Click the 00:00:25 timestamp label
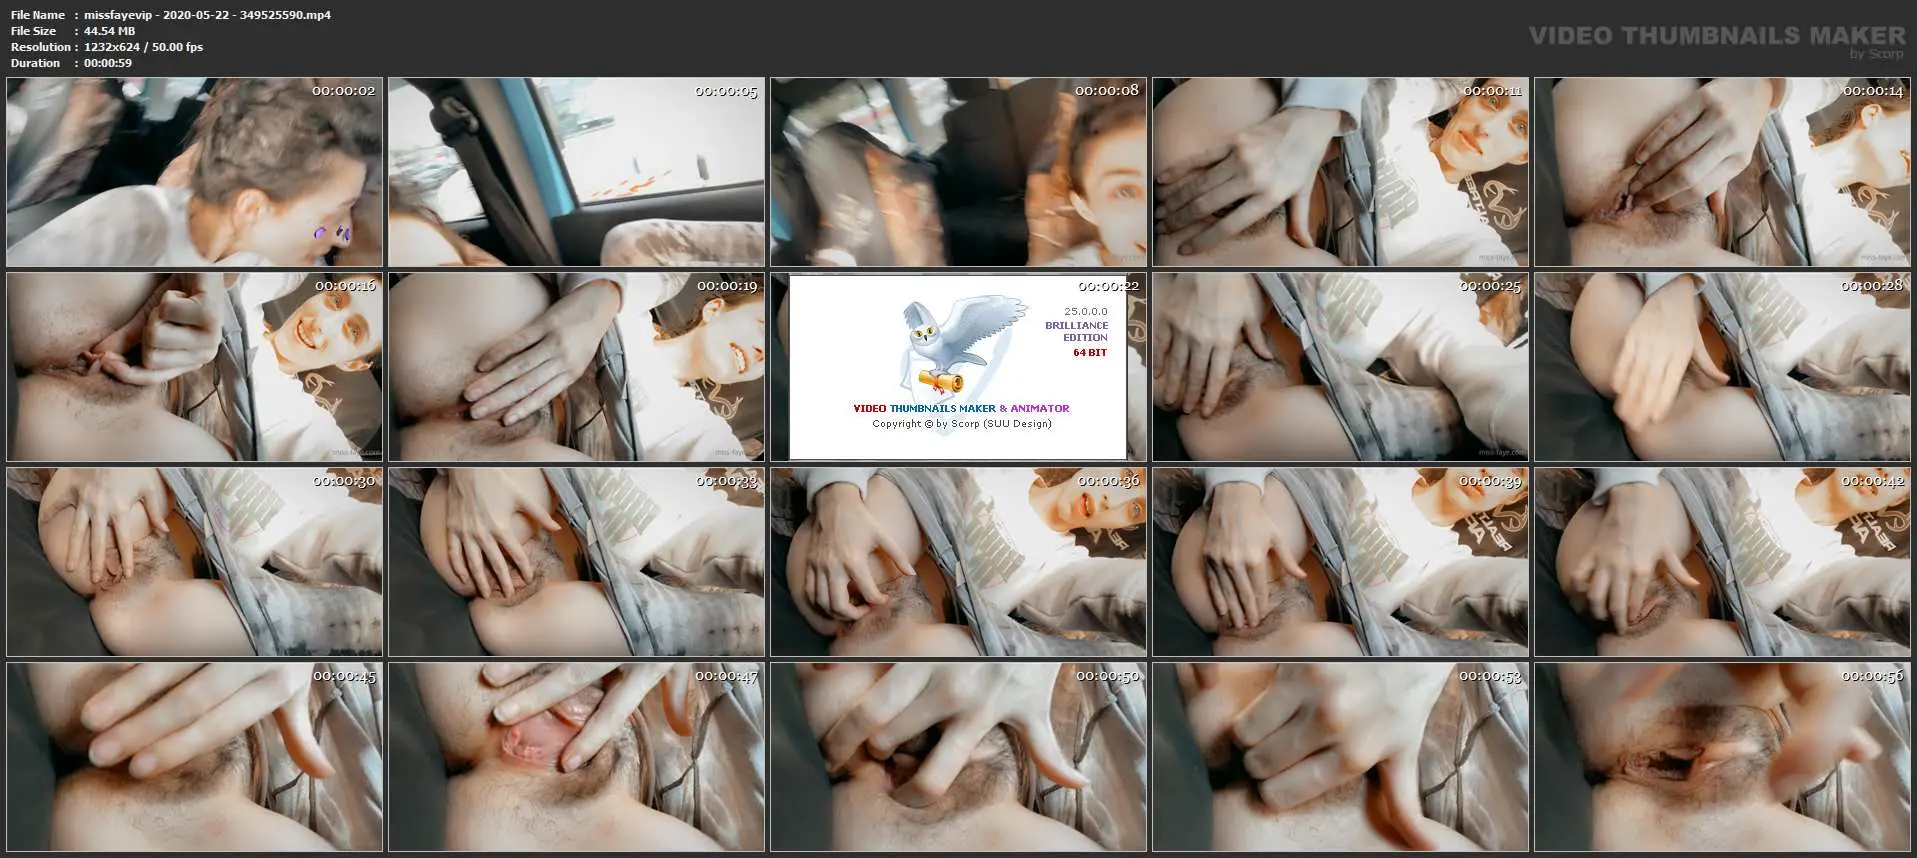The image size is (1917, 858). pos(1489,286)
